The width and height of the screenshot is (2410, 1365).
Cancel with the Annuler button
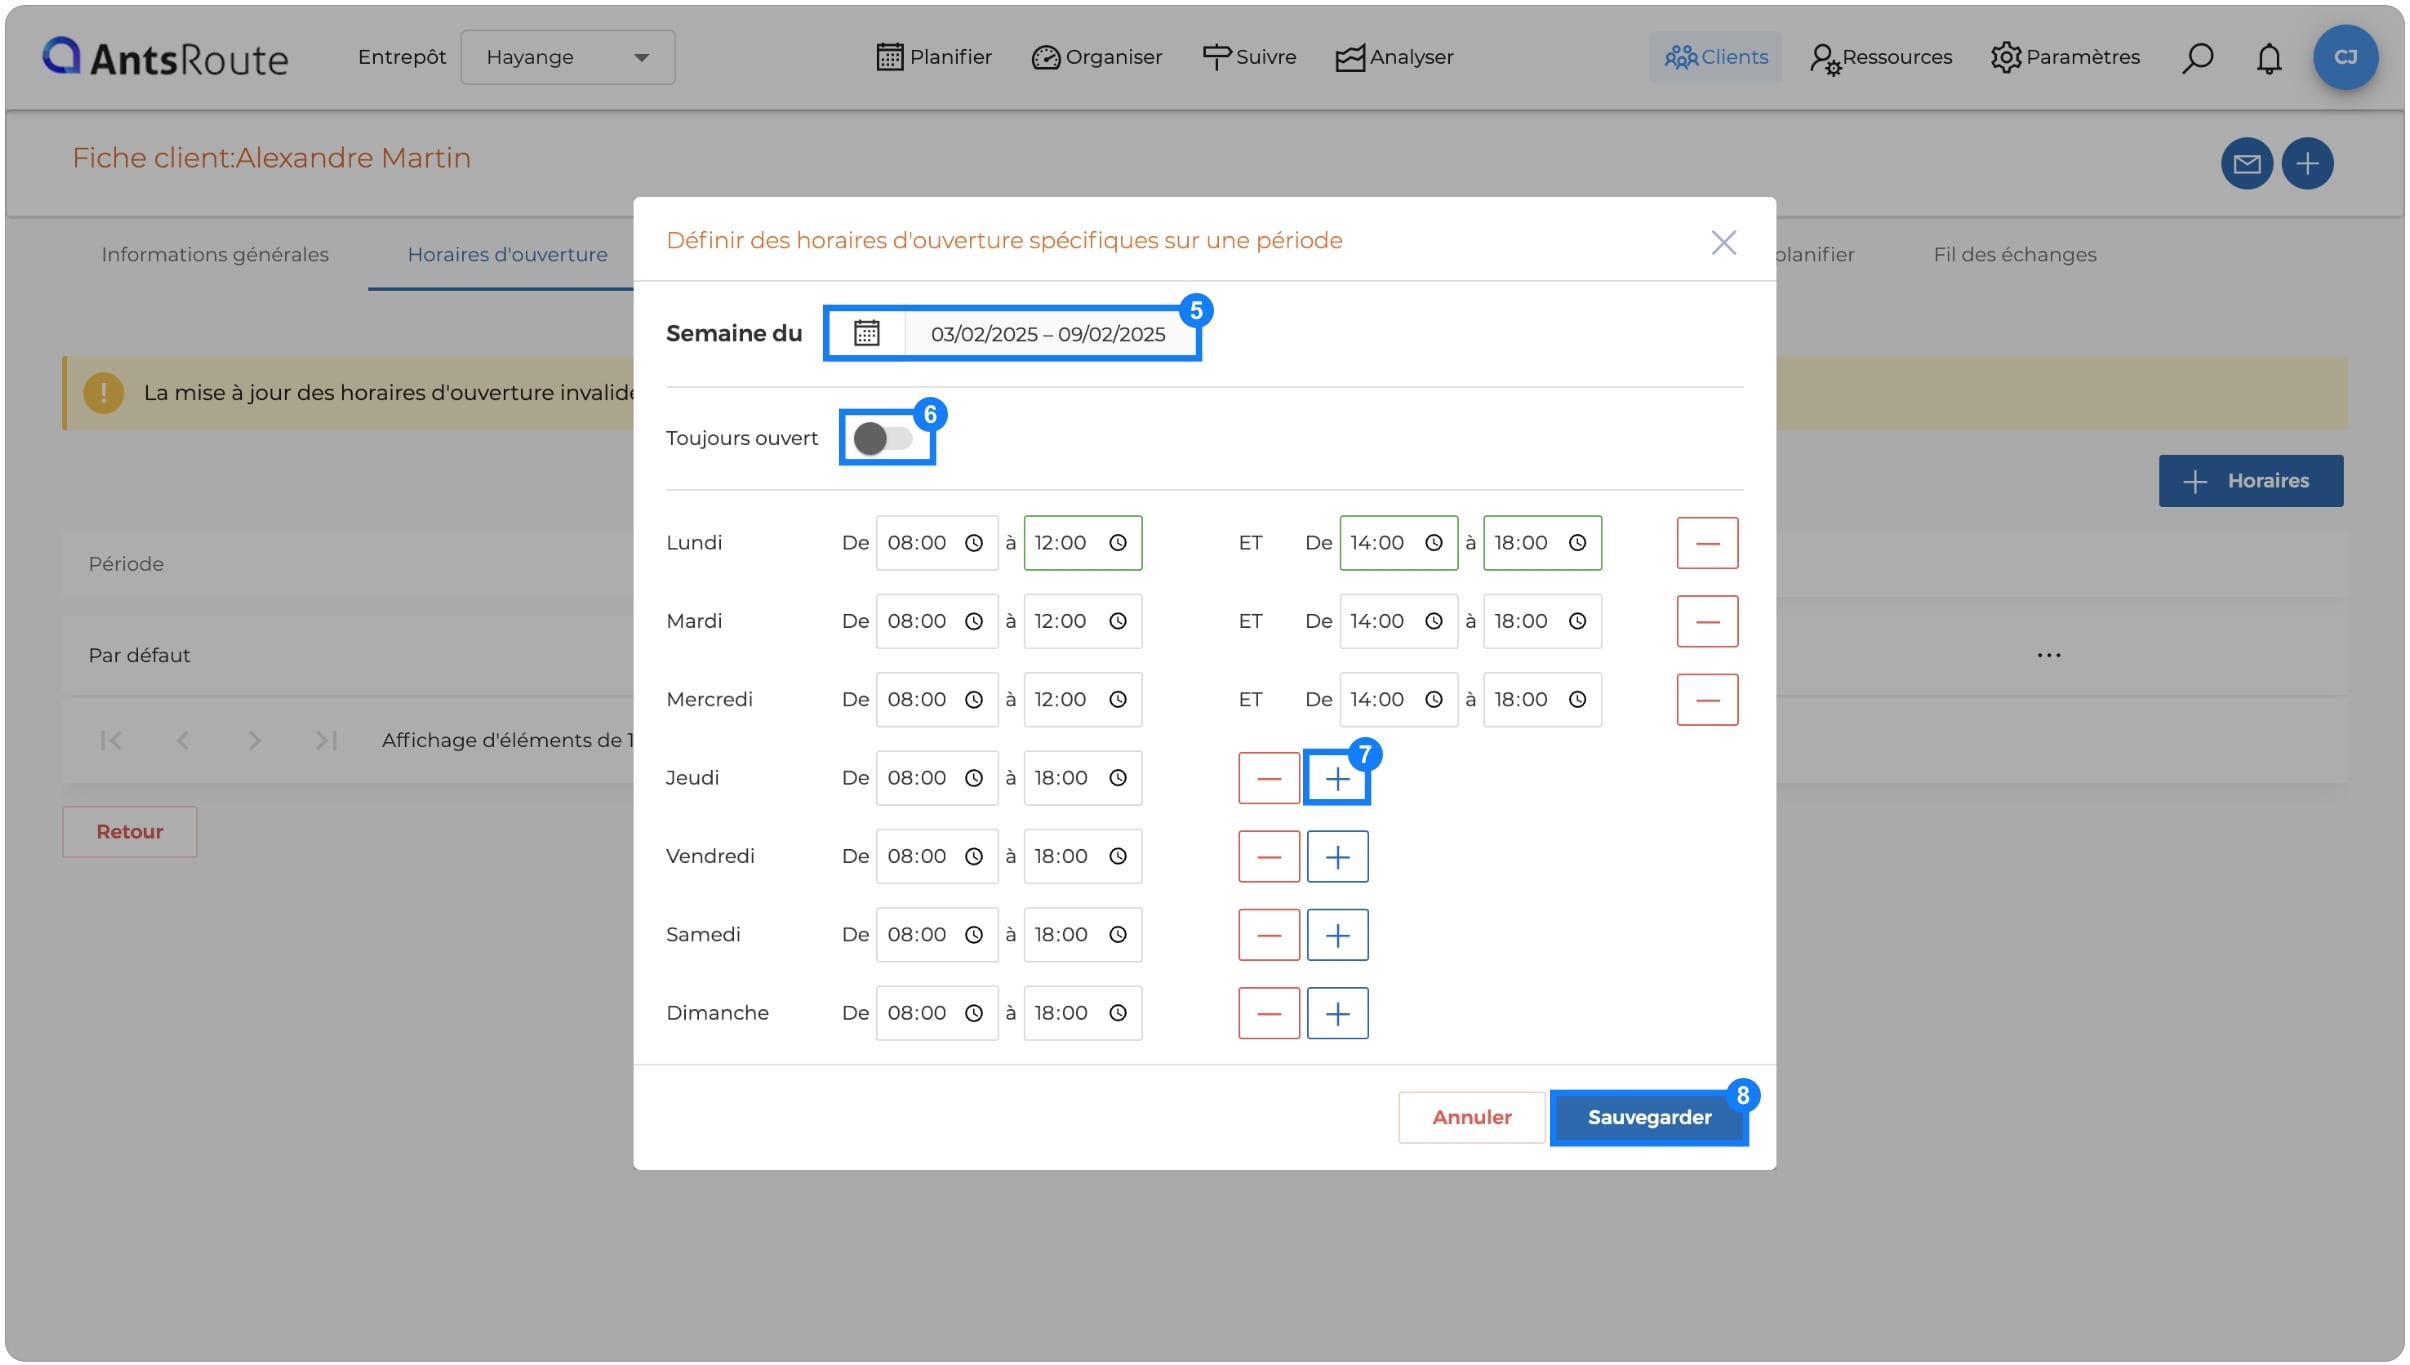1471,1117
